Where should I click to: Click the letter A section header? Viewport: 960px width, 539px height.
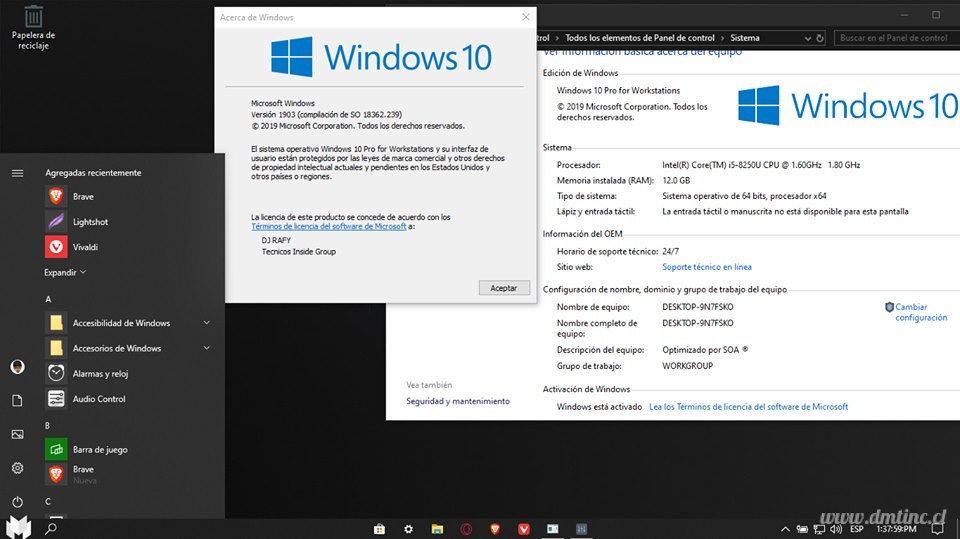pyautogui.click(x=48, y=299)
